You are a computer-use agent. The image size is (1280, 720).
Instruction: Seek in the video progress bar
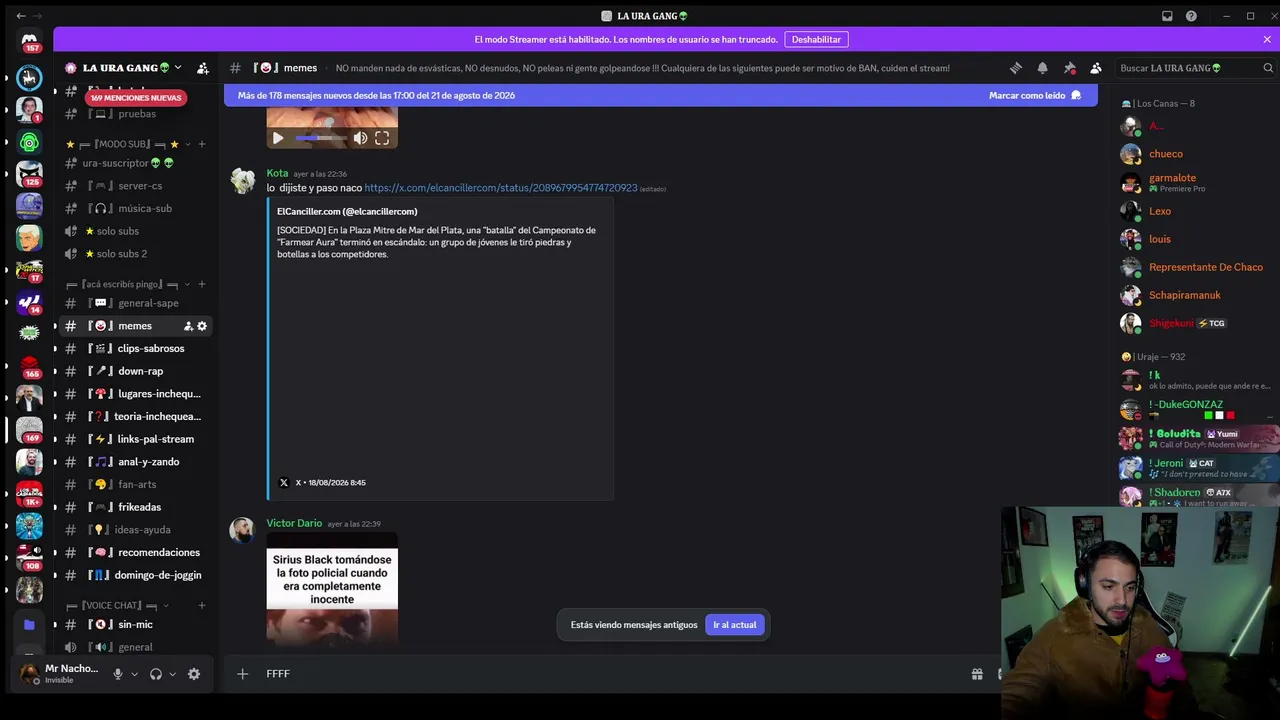[319, 138]
